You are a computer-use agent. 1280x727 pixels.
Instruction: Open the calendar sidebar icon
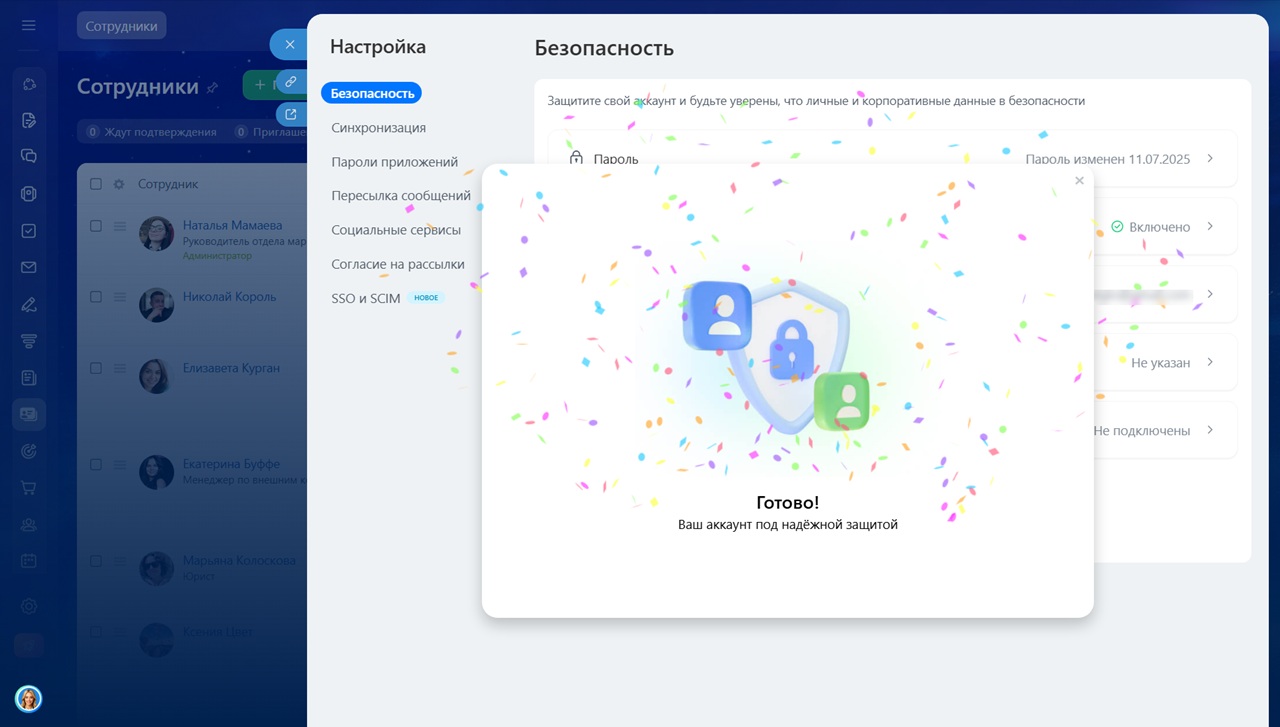pyautogui.click(x=29, y=561)
